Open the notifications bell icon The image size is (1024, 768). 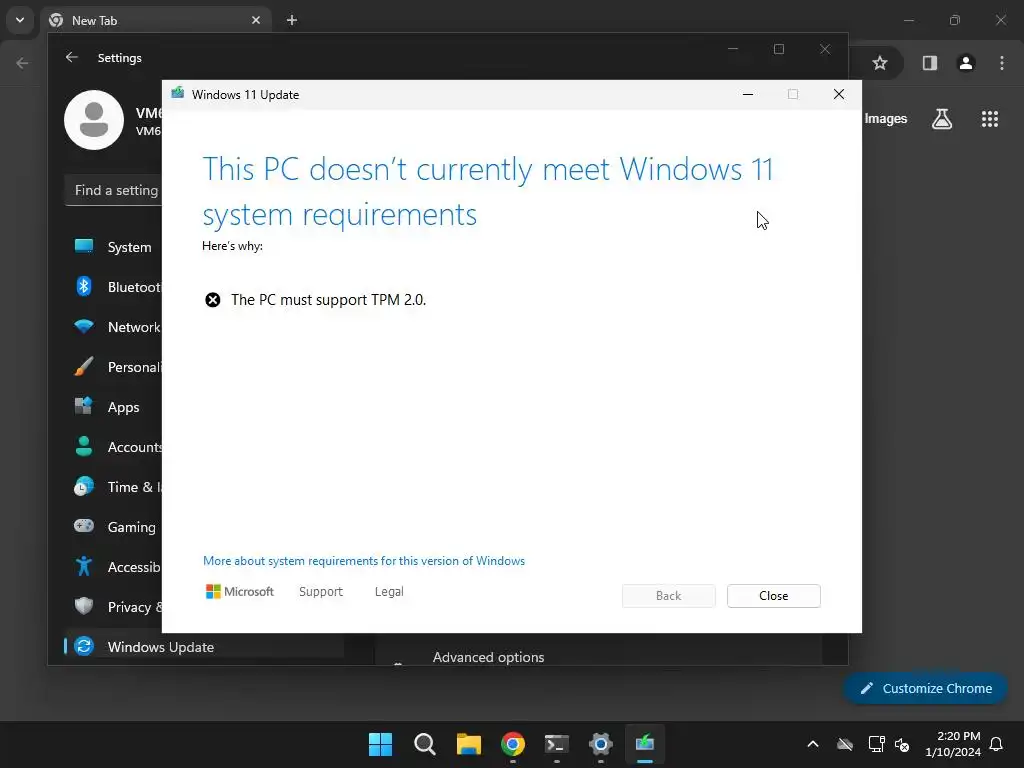coord(997,744)
